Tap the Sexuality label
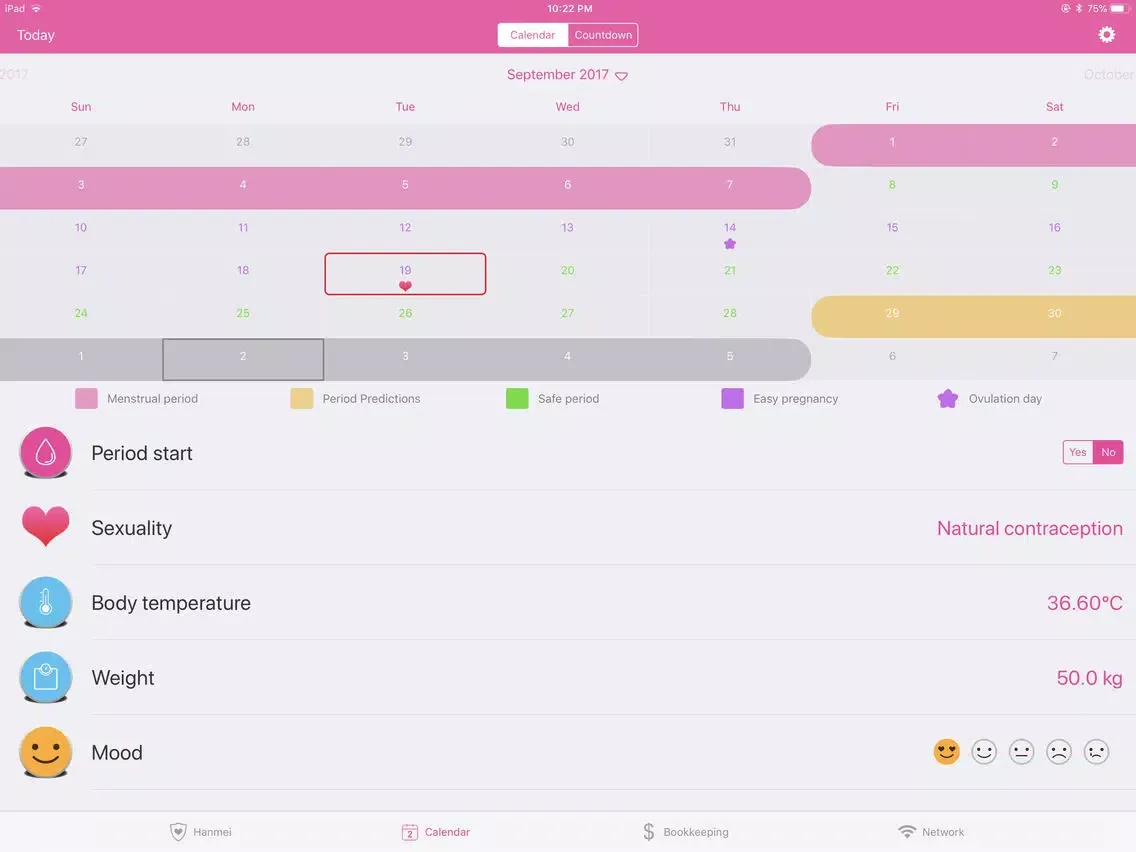Viewport: 1136px width, 852px height. tap(132, 528)
